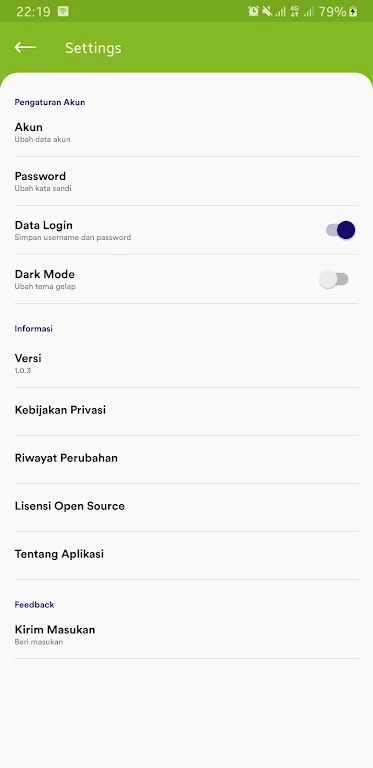
Task: Tap the Dark Mode row label
Action: 45,274
